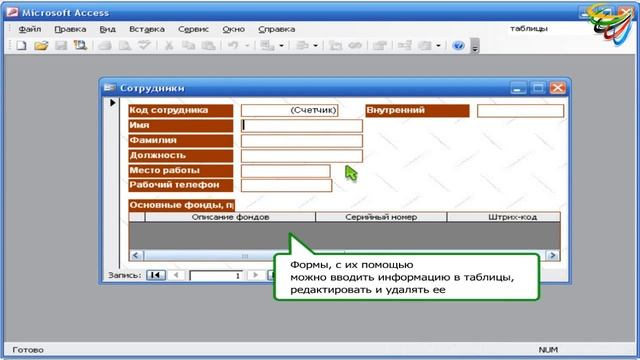Click into the Имя input field
This screenshot has width=640, height=360.
[x=302, y=125]
